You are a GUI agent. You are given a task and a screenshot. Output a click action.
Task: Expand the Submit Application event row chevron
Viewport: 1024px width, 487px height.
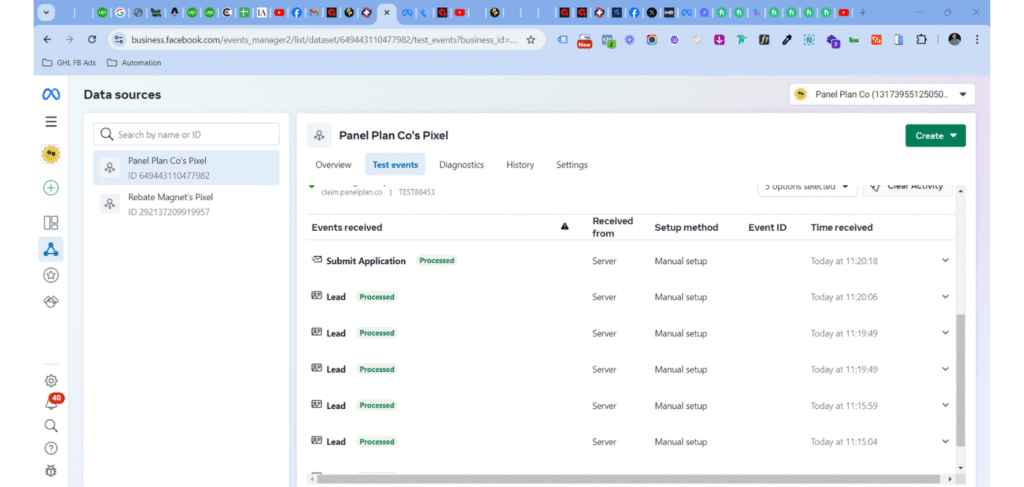coord(945,260)
